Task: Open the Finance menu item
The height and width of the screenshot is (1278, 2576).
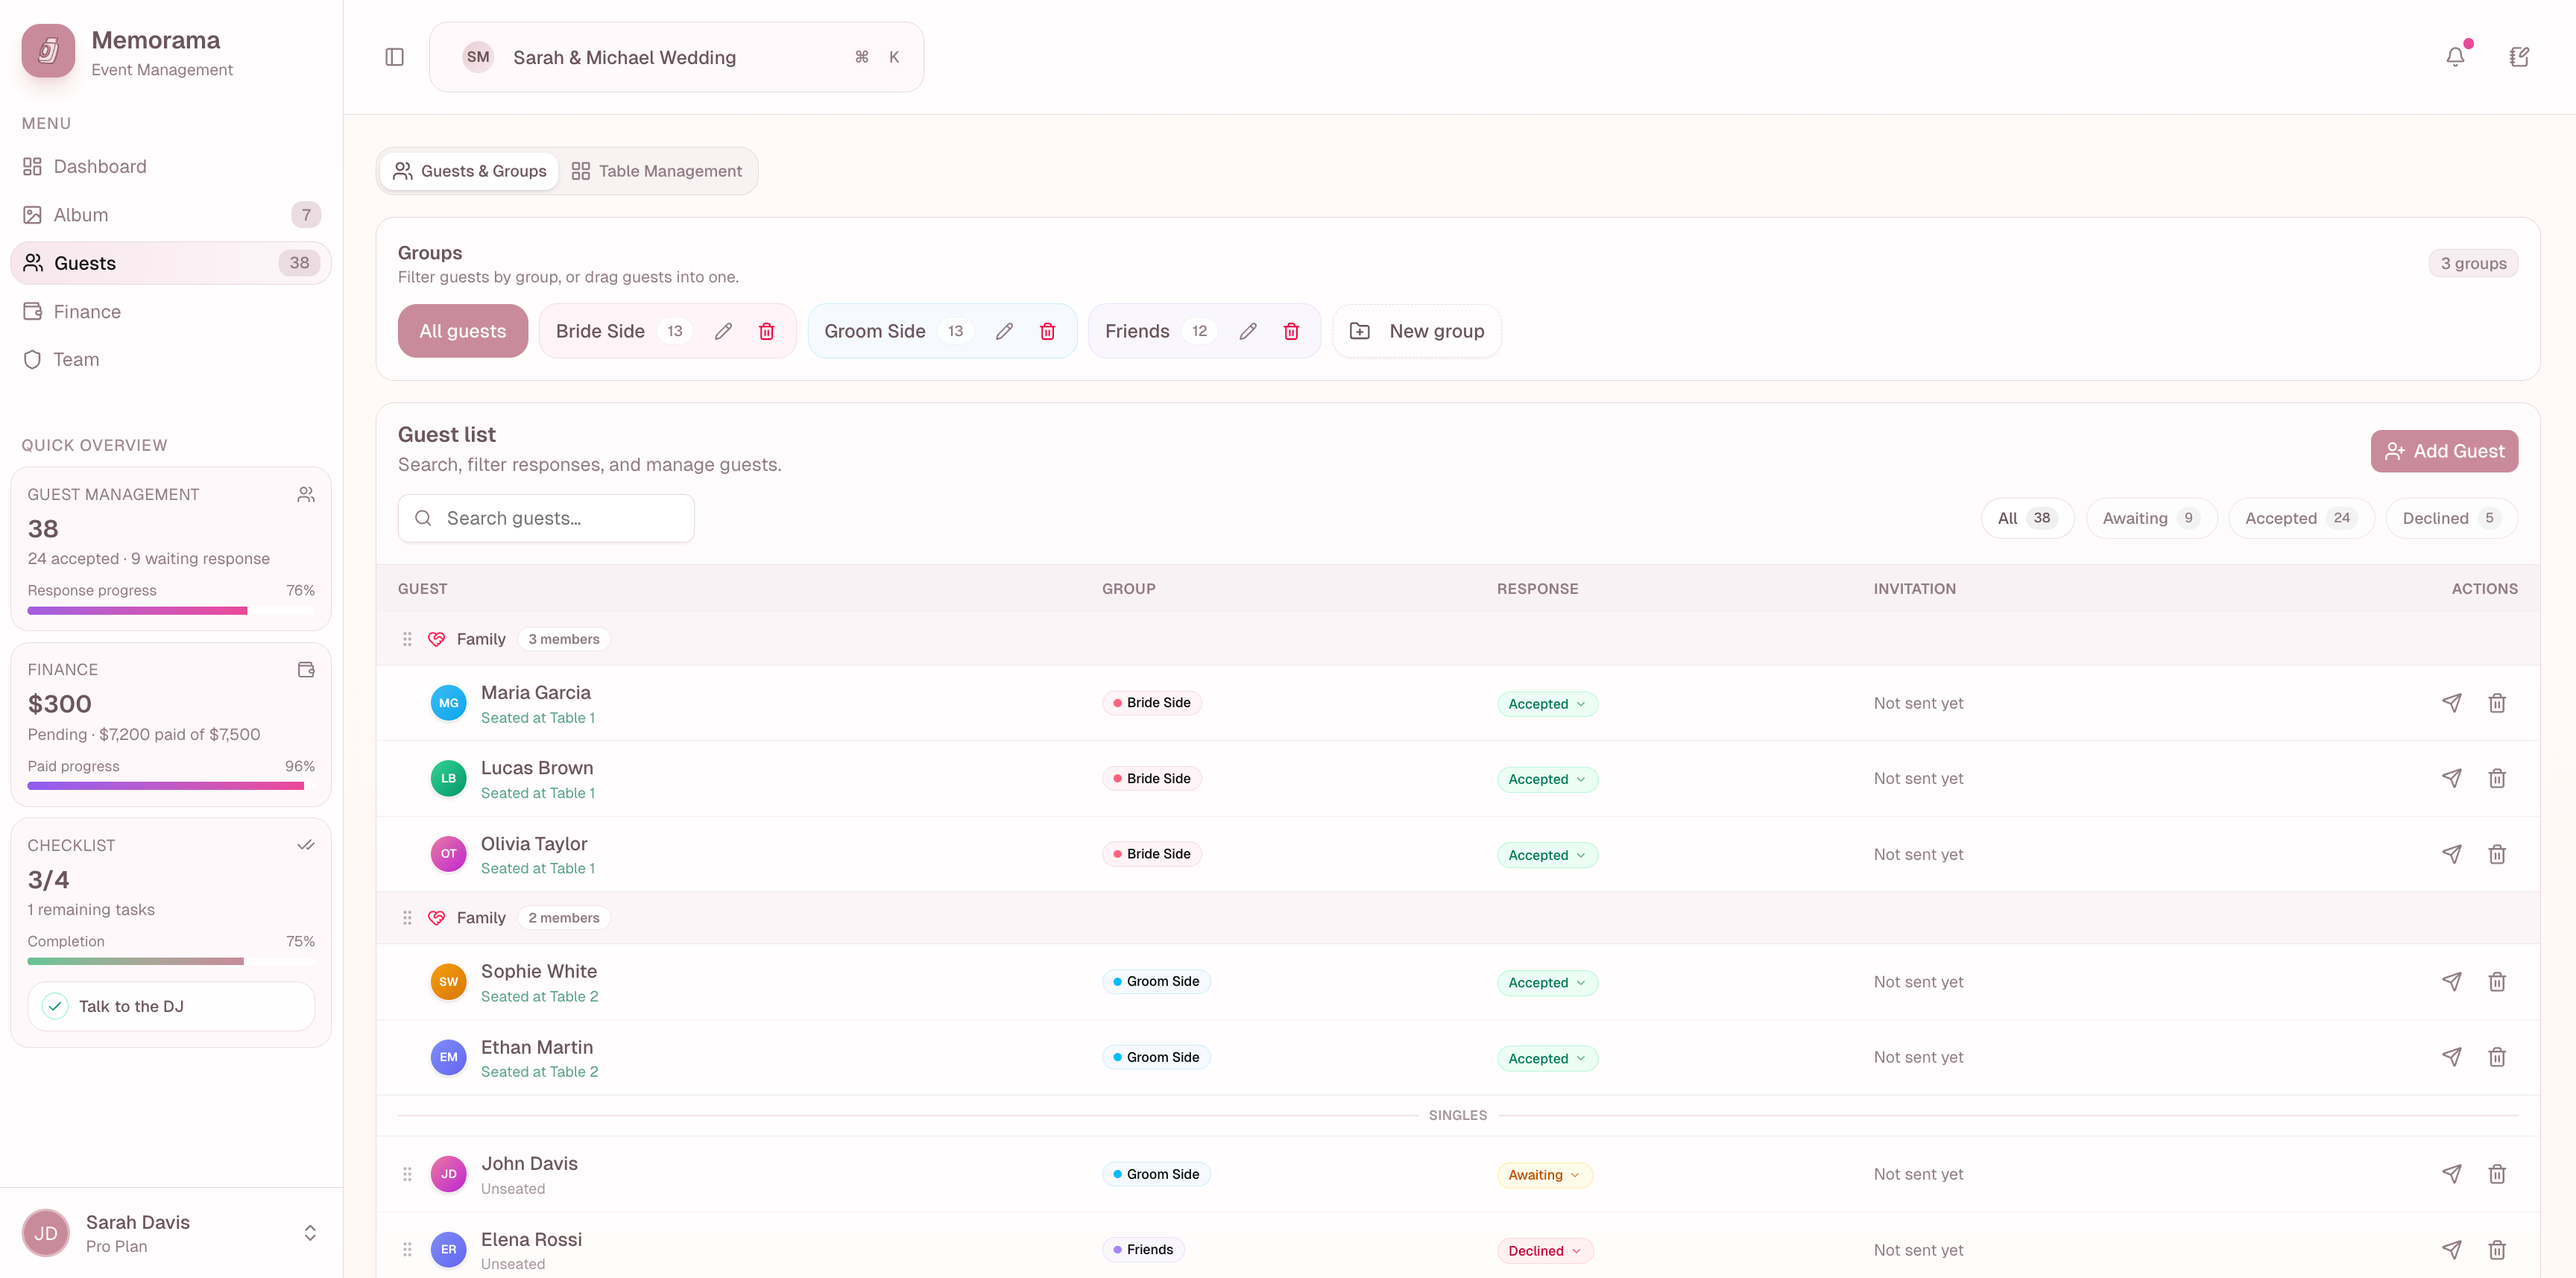Action: pyautogui.click(x=170, y=312)
